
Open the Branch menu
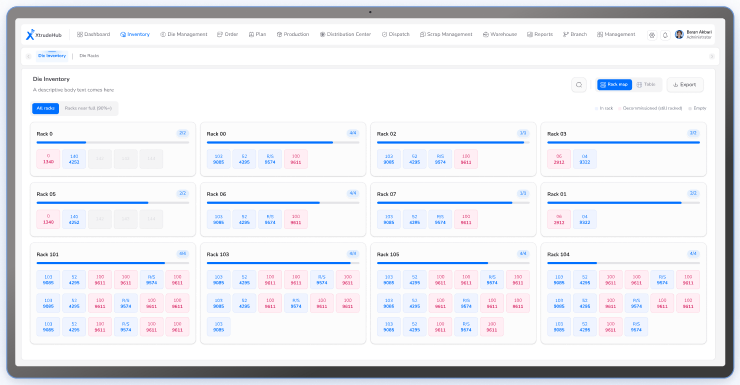[x=575, y=34]
